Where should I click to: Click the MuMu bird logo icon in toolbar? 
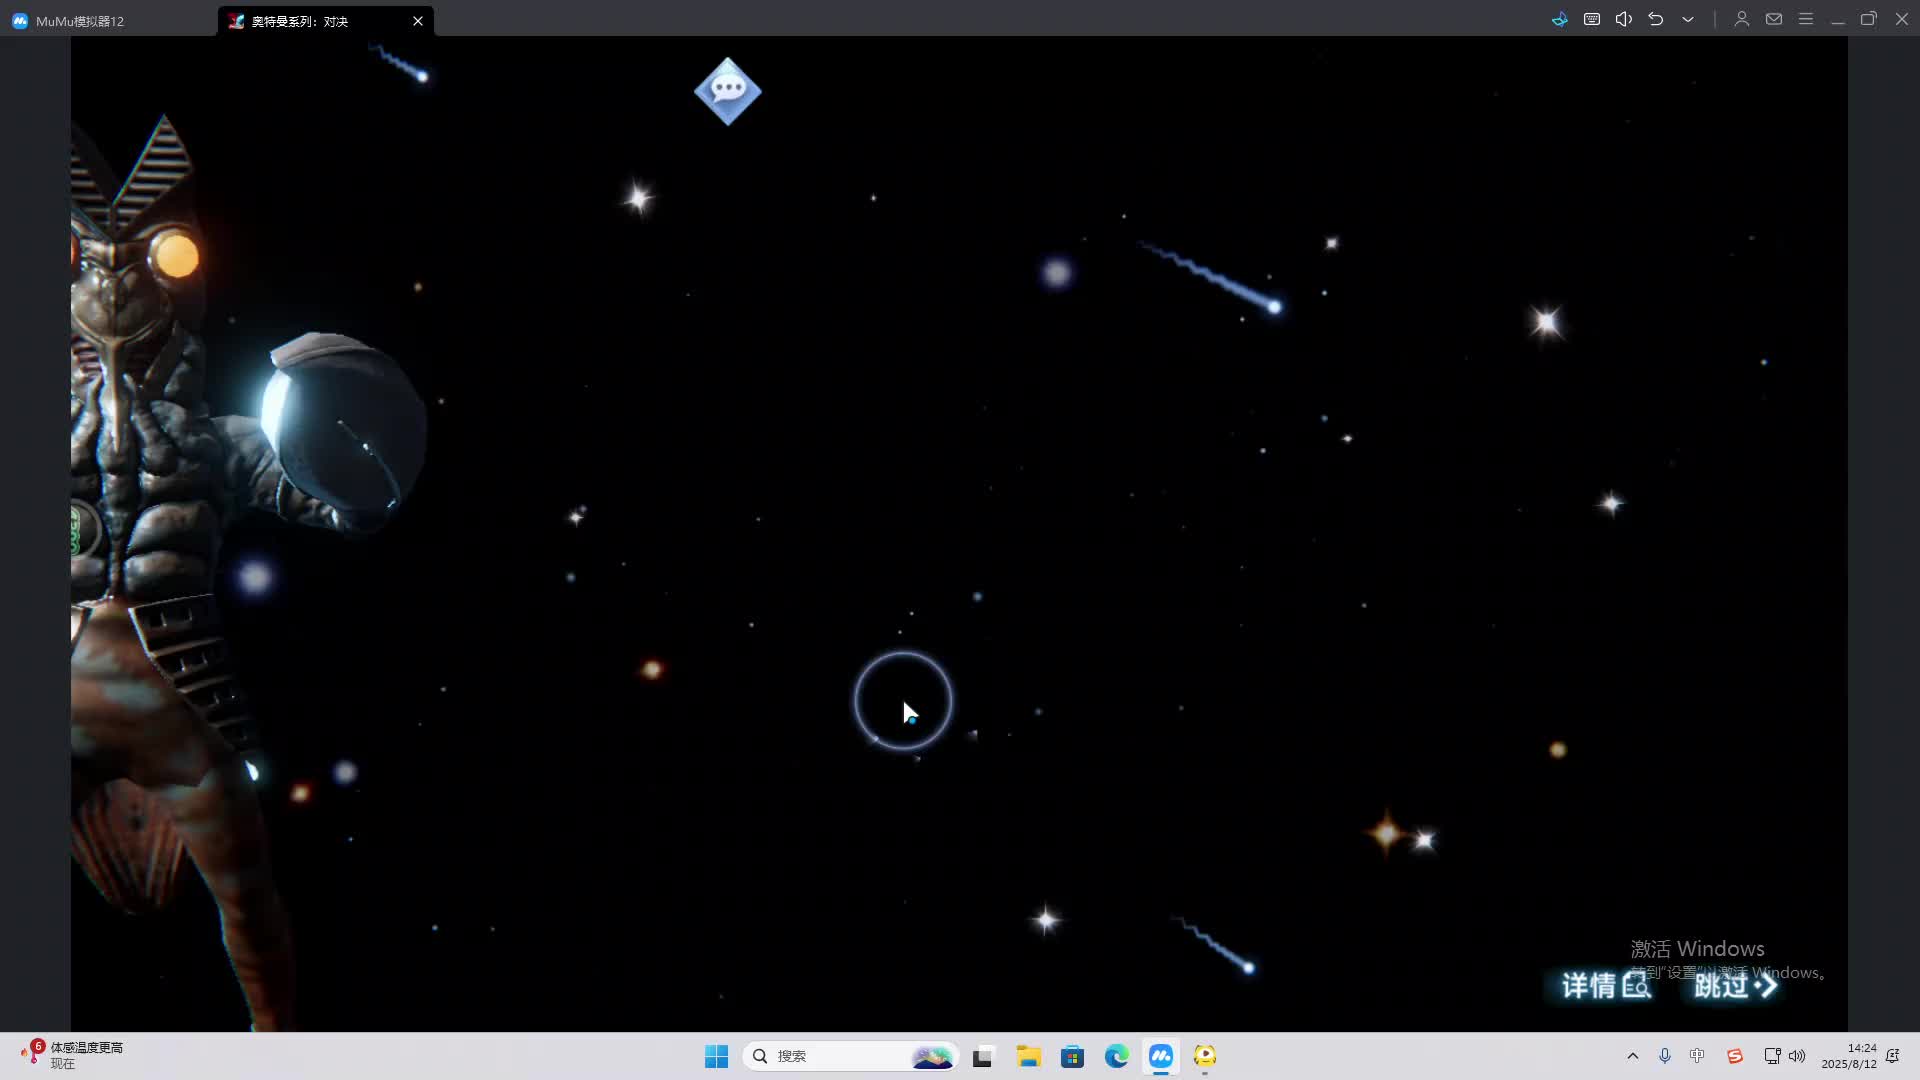[x=1560, y=19]
